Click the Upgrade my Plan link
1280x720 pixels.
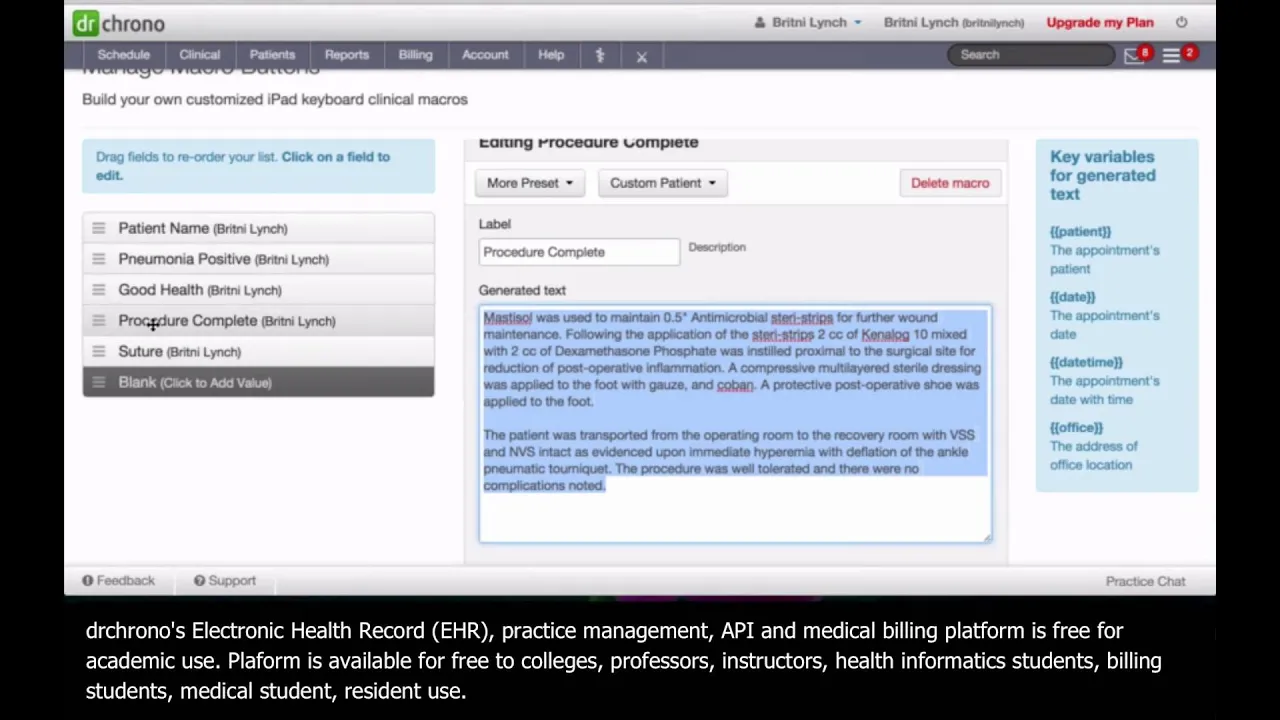[1100, 22]
